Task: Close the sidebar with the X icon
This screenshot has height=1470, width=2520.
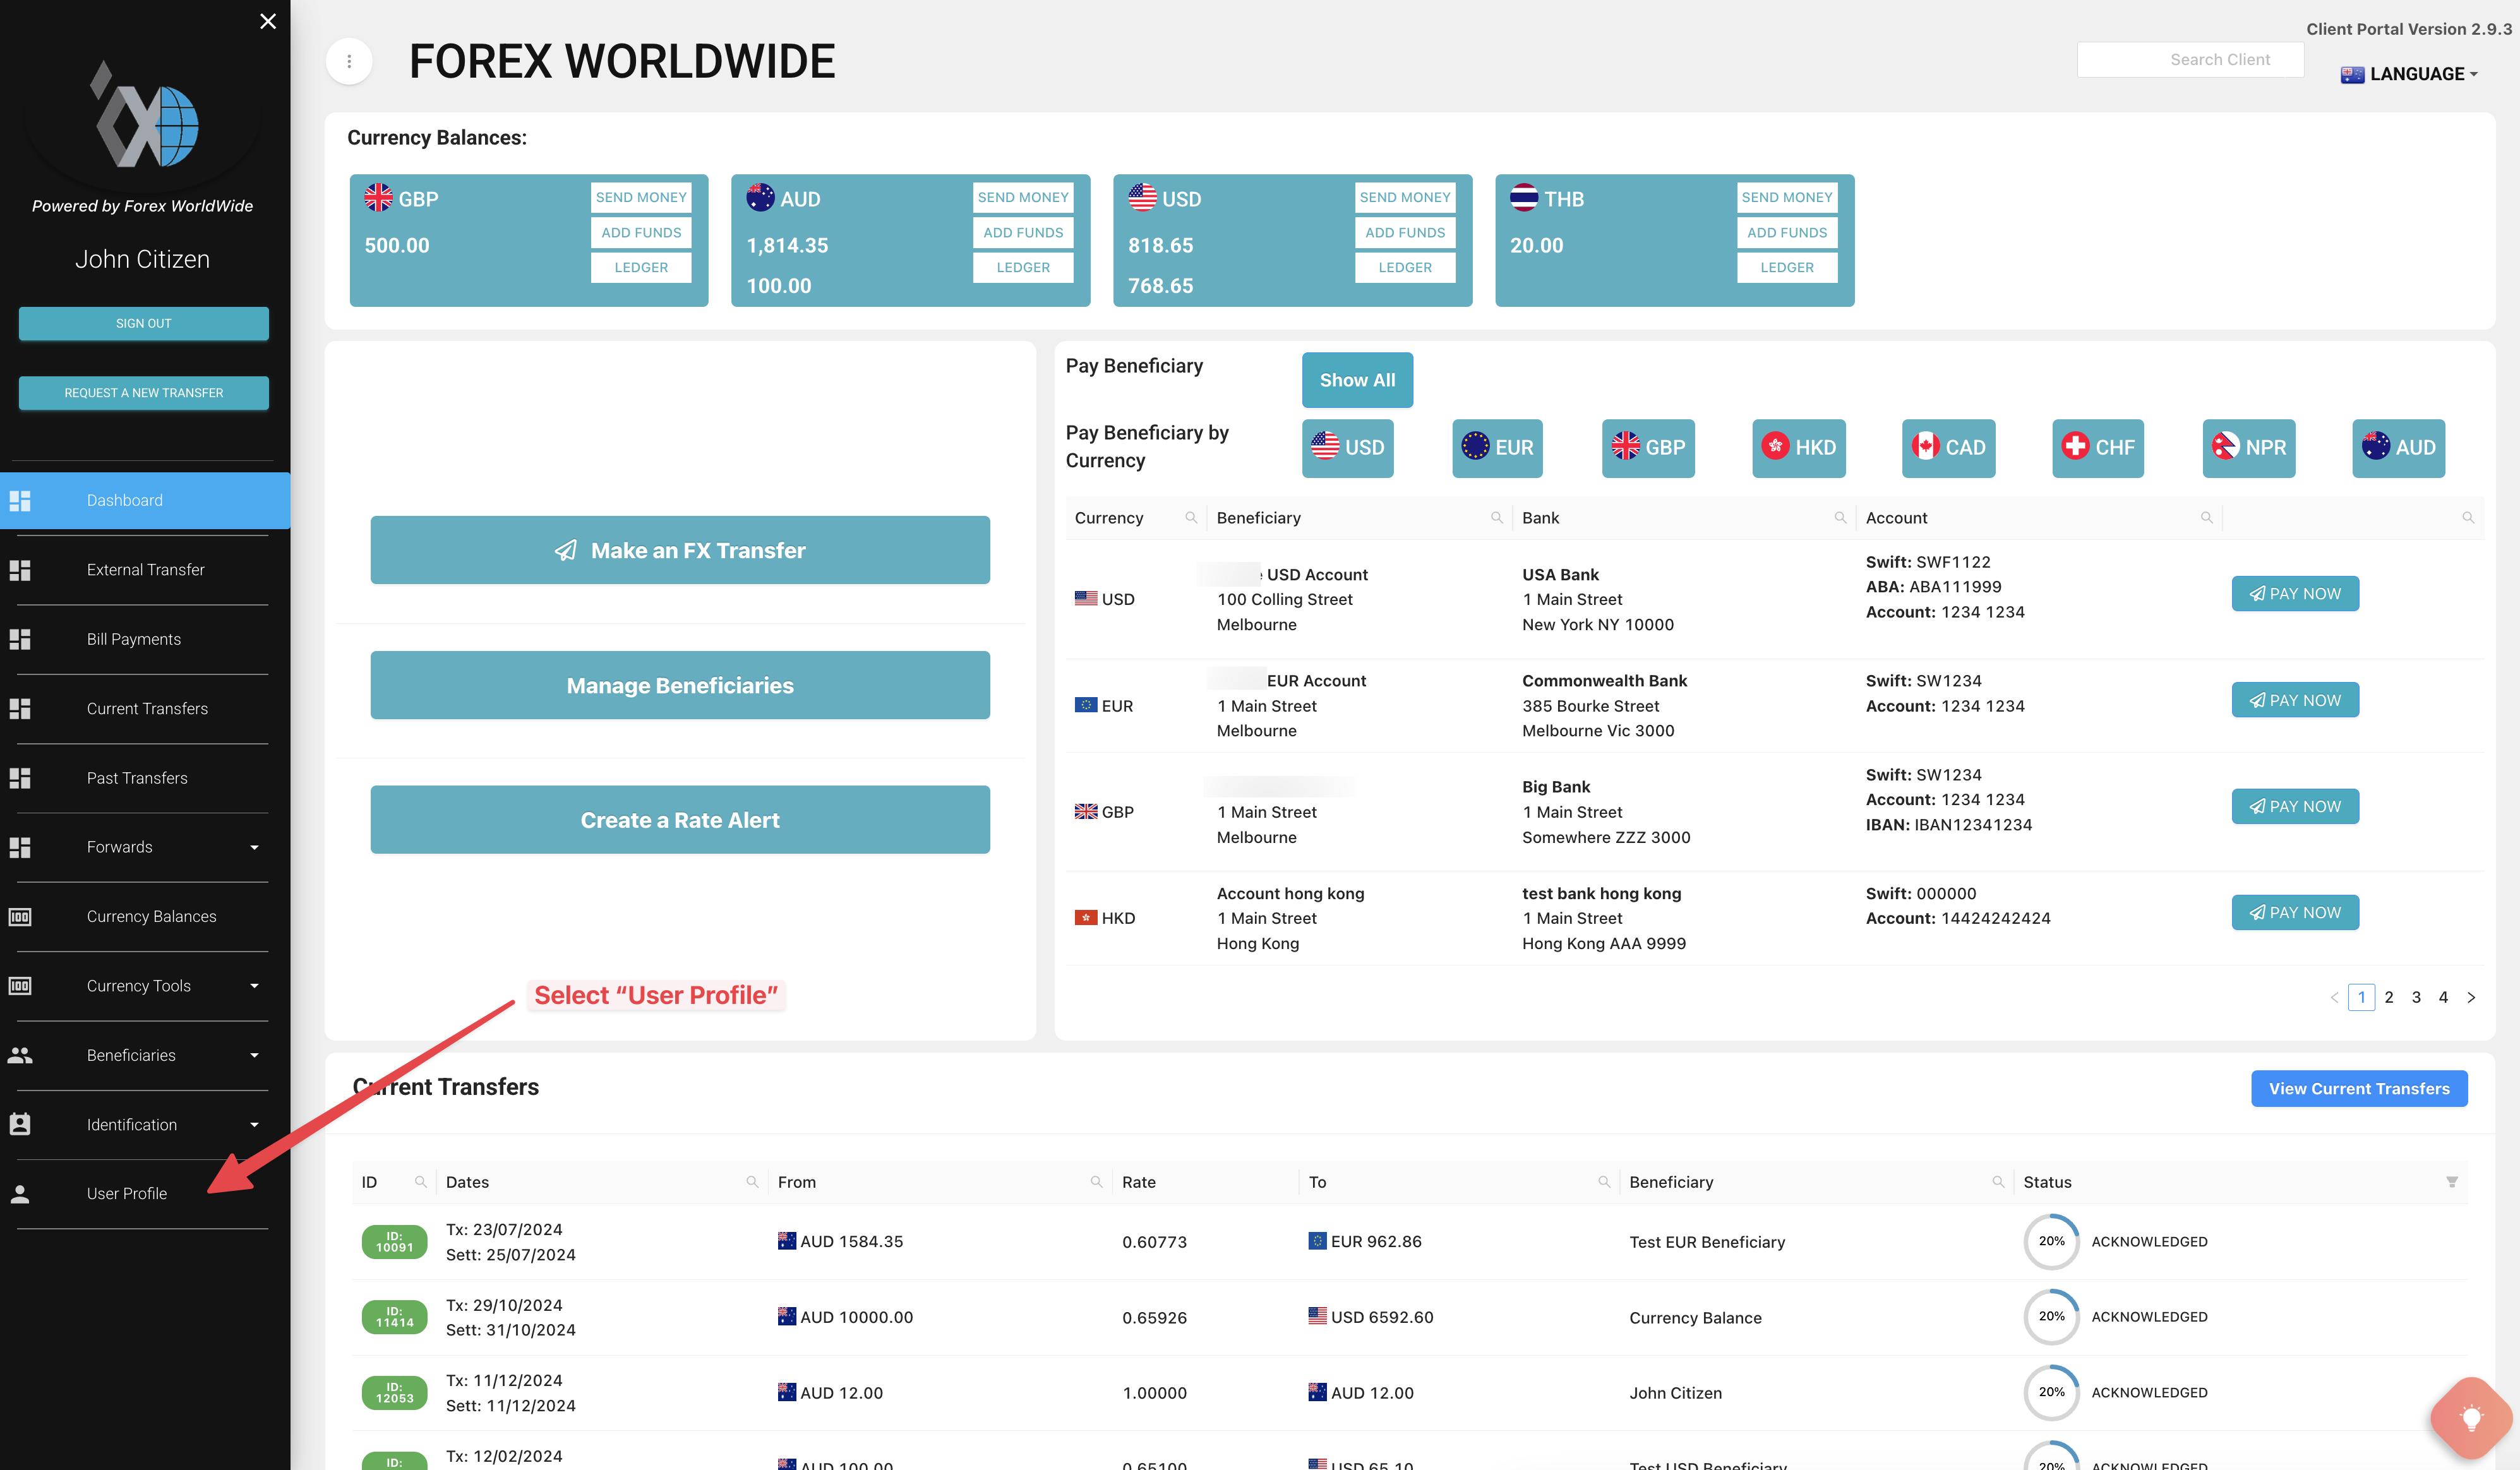Action: click(x=267, y=21)
